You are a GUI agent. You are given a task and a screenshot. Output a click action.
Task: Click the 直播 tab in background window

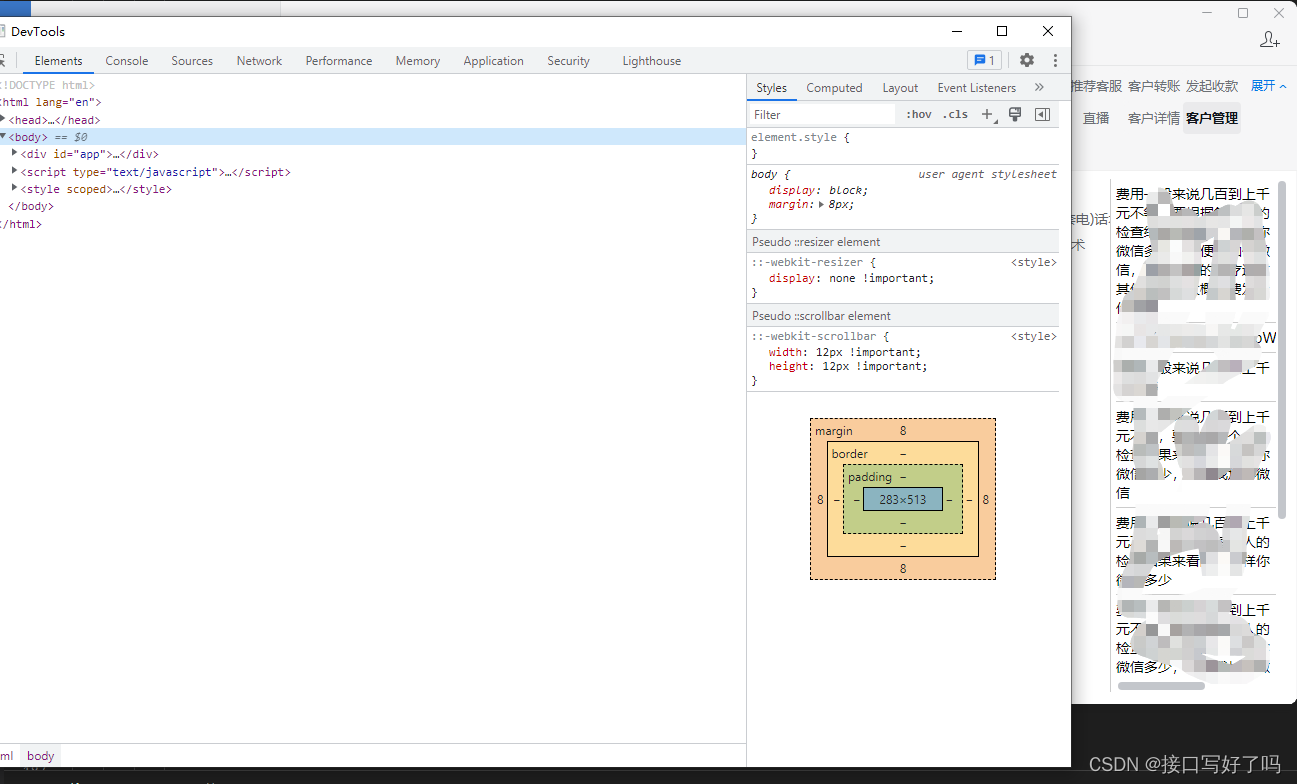[1096, 118]
